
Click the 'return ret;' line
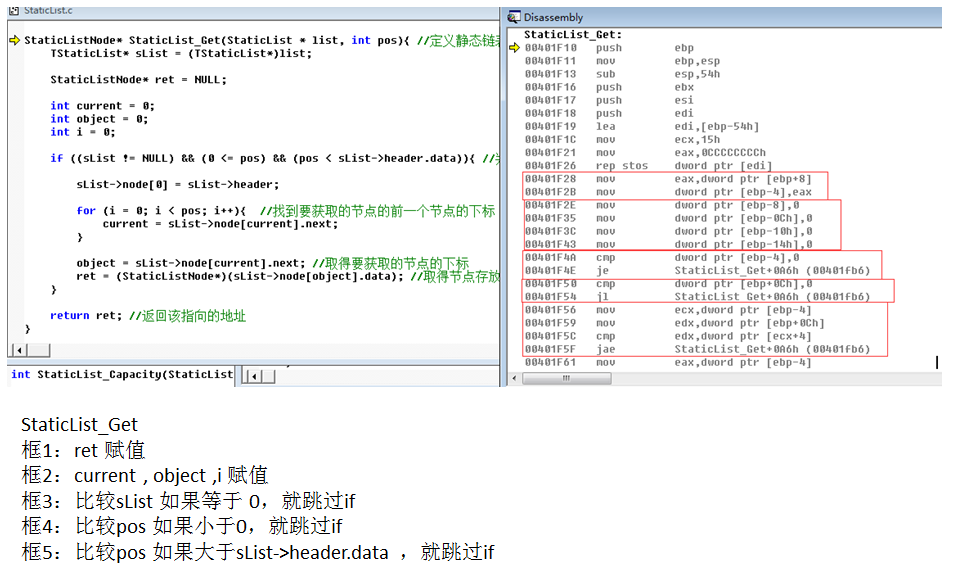coord(148,316)
